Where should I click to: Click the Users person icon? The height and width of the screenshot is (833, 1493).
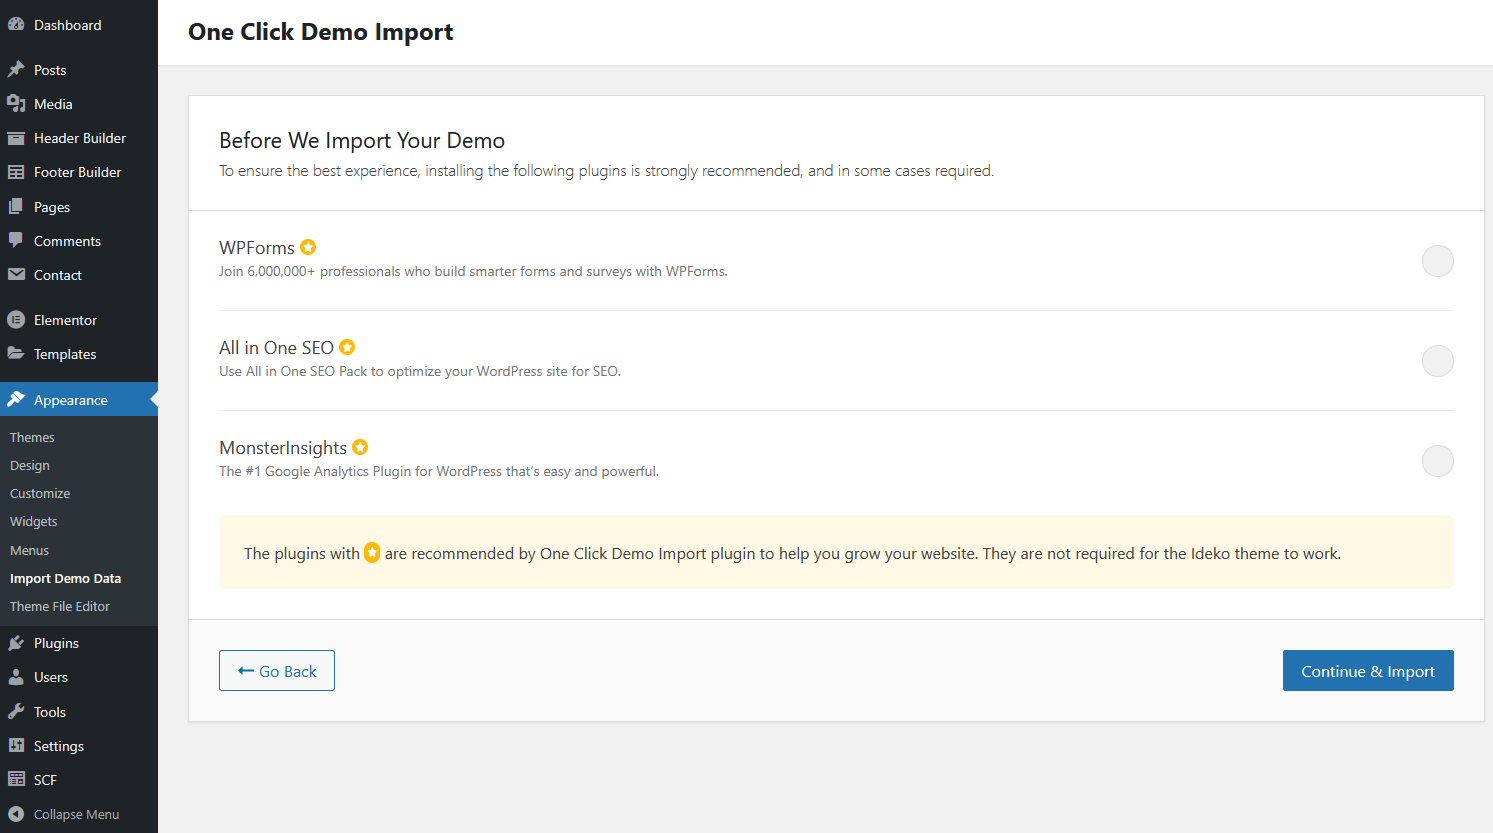point(16,677)
